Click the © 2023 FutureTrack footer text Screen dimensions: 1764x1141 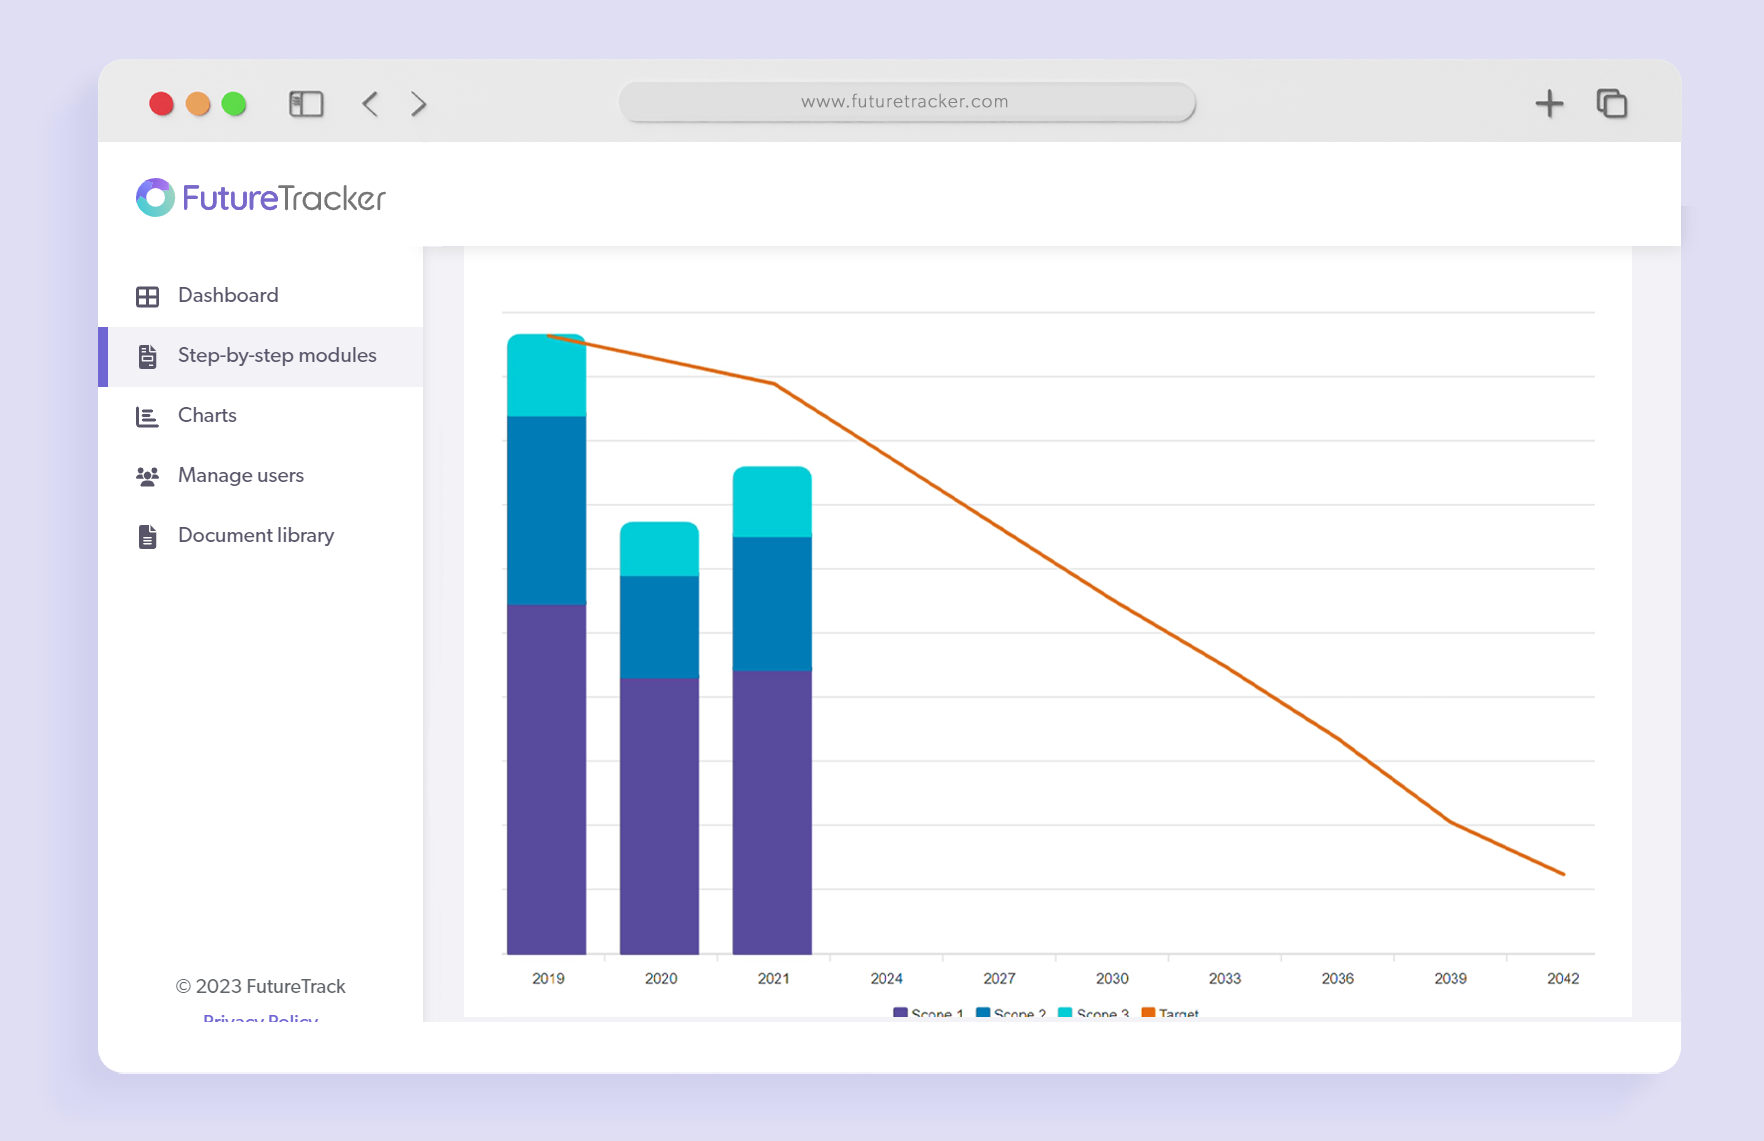[x=260, y=986]
